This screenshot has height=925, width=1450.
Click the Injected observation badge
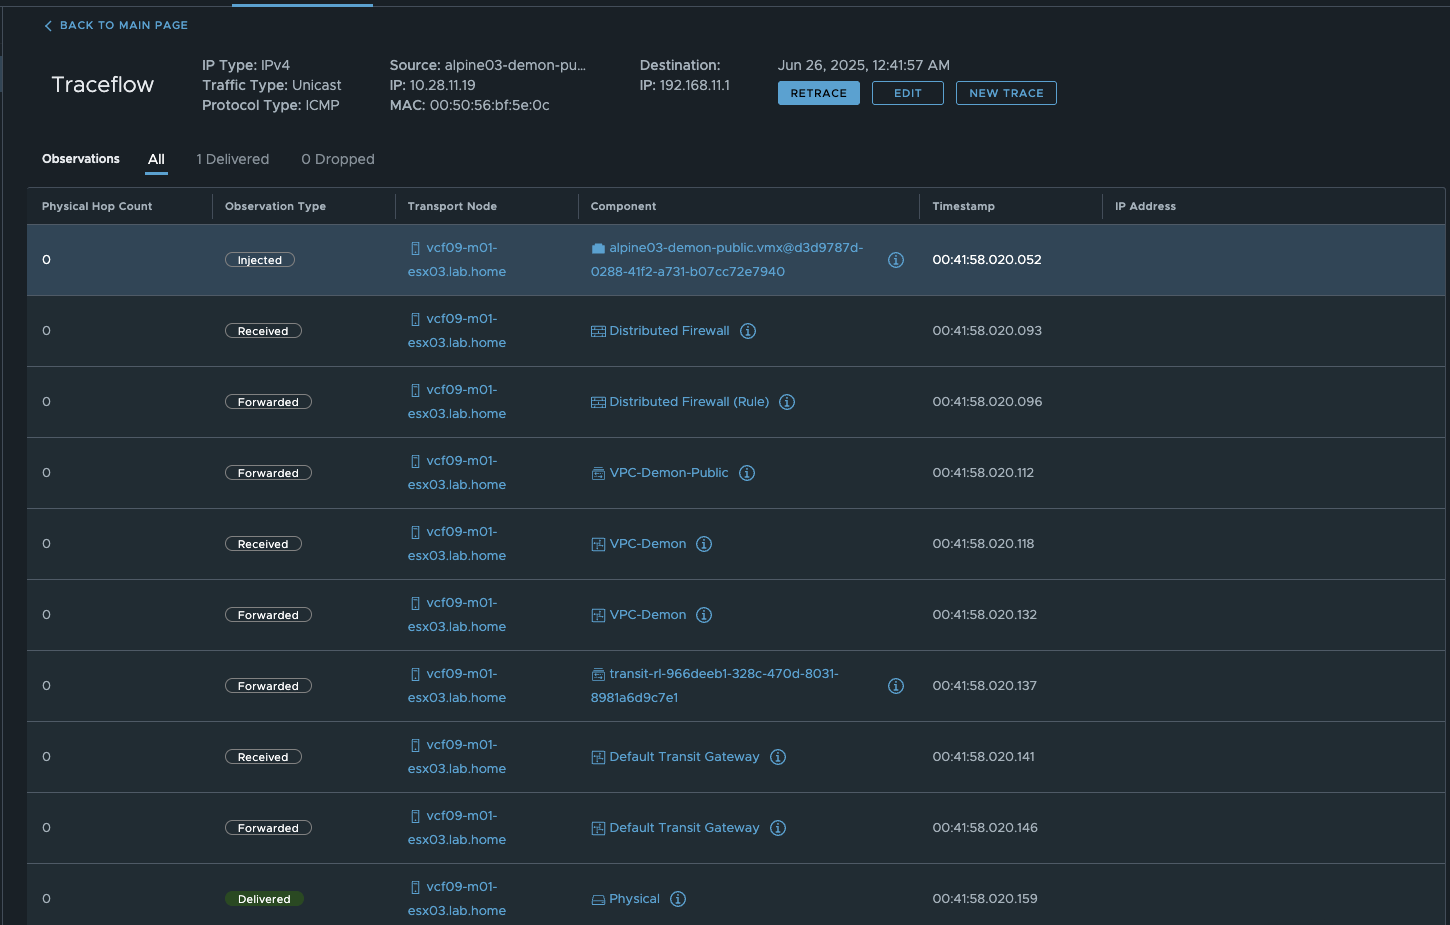pyautogui.click(x=260, y=259)
